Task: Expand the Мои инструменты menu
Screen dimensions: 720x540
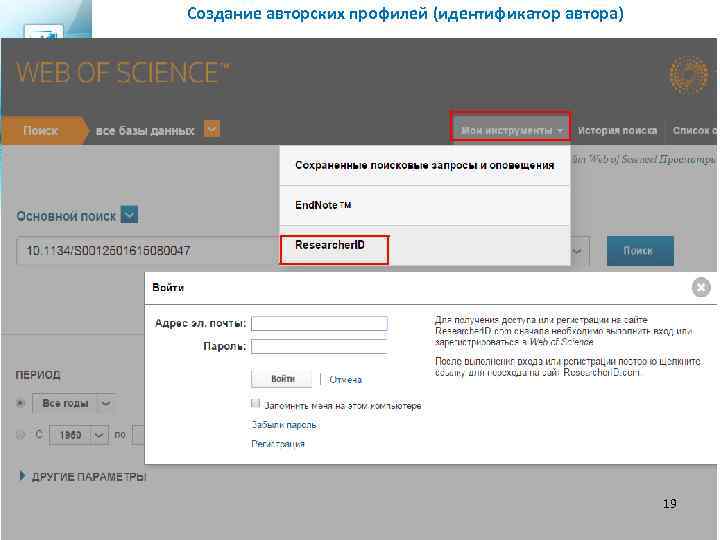Action: (x=511, y=130)
